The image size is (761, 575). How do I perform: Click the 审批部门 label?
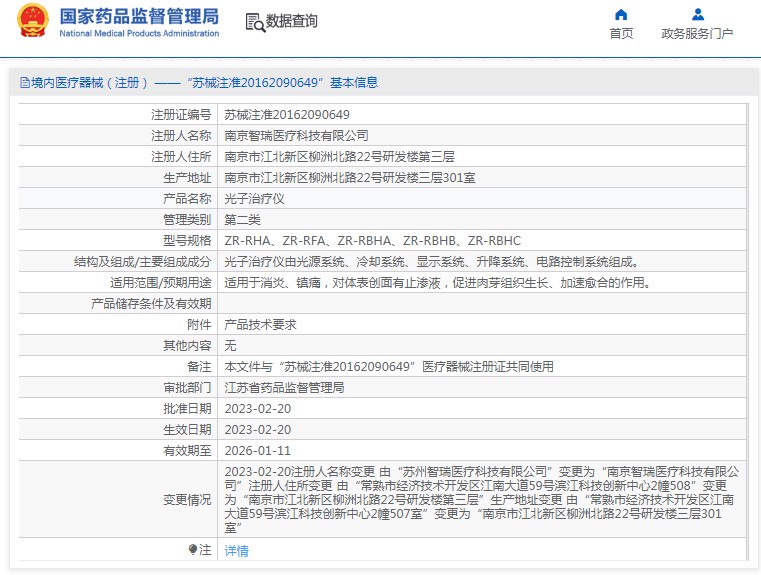click(187, 388)
